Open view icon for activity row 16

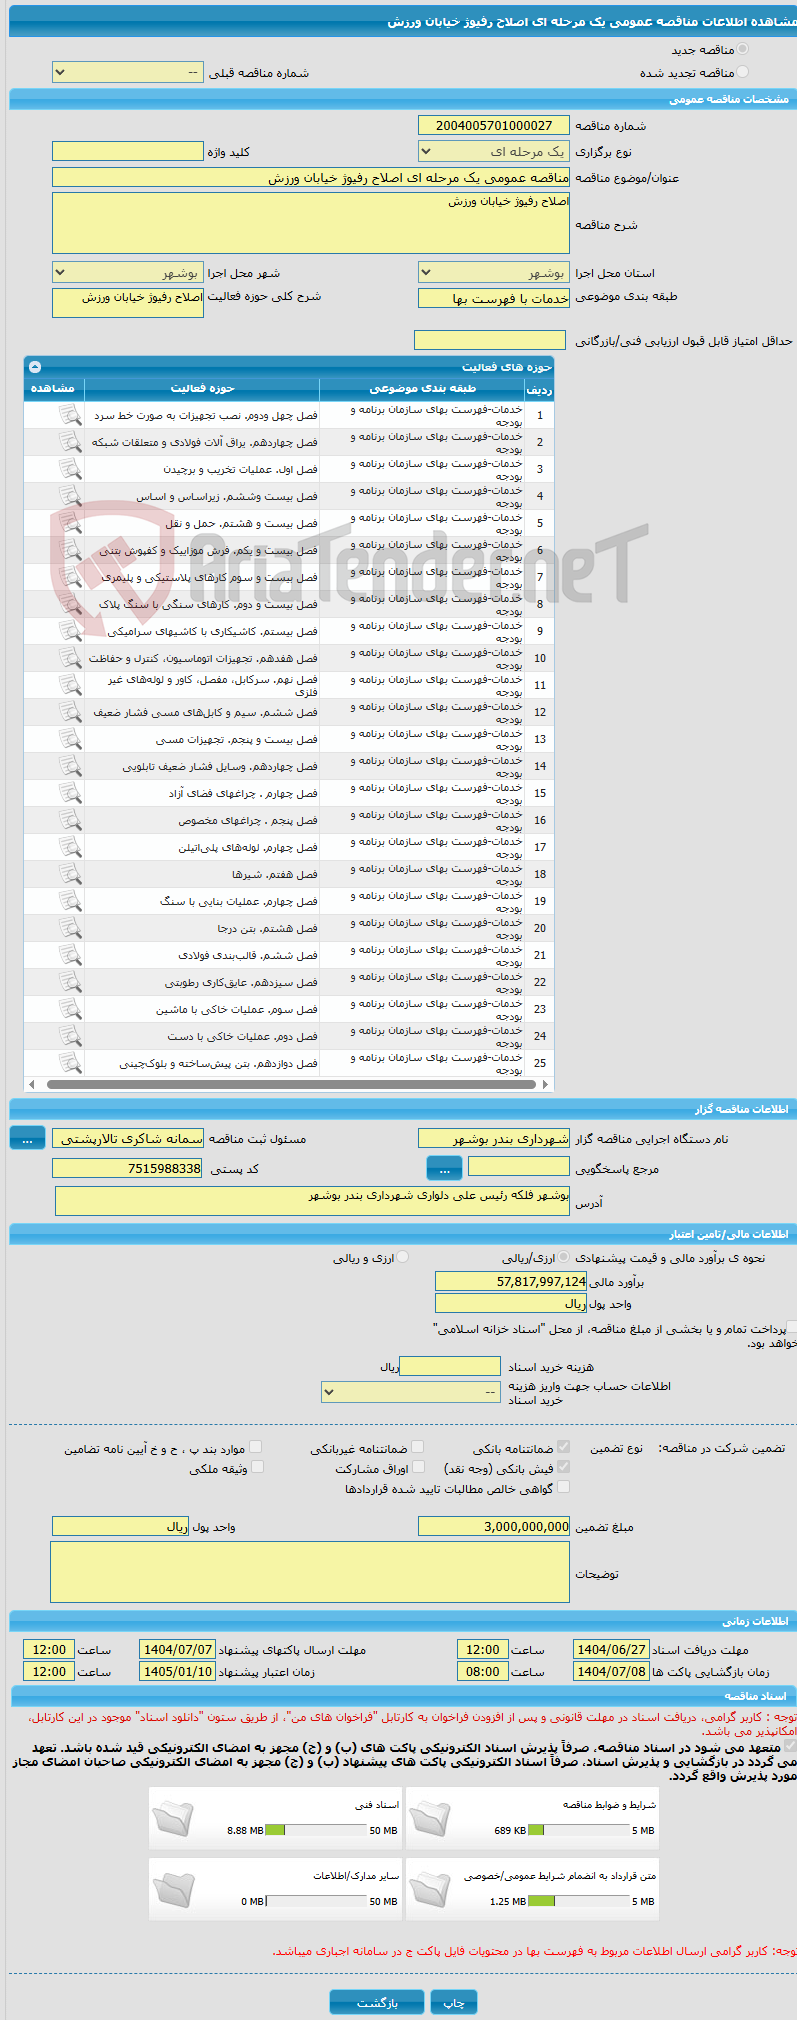(69, 820)
